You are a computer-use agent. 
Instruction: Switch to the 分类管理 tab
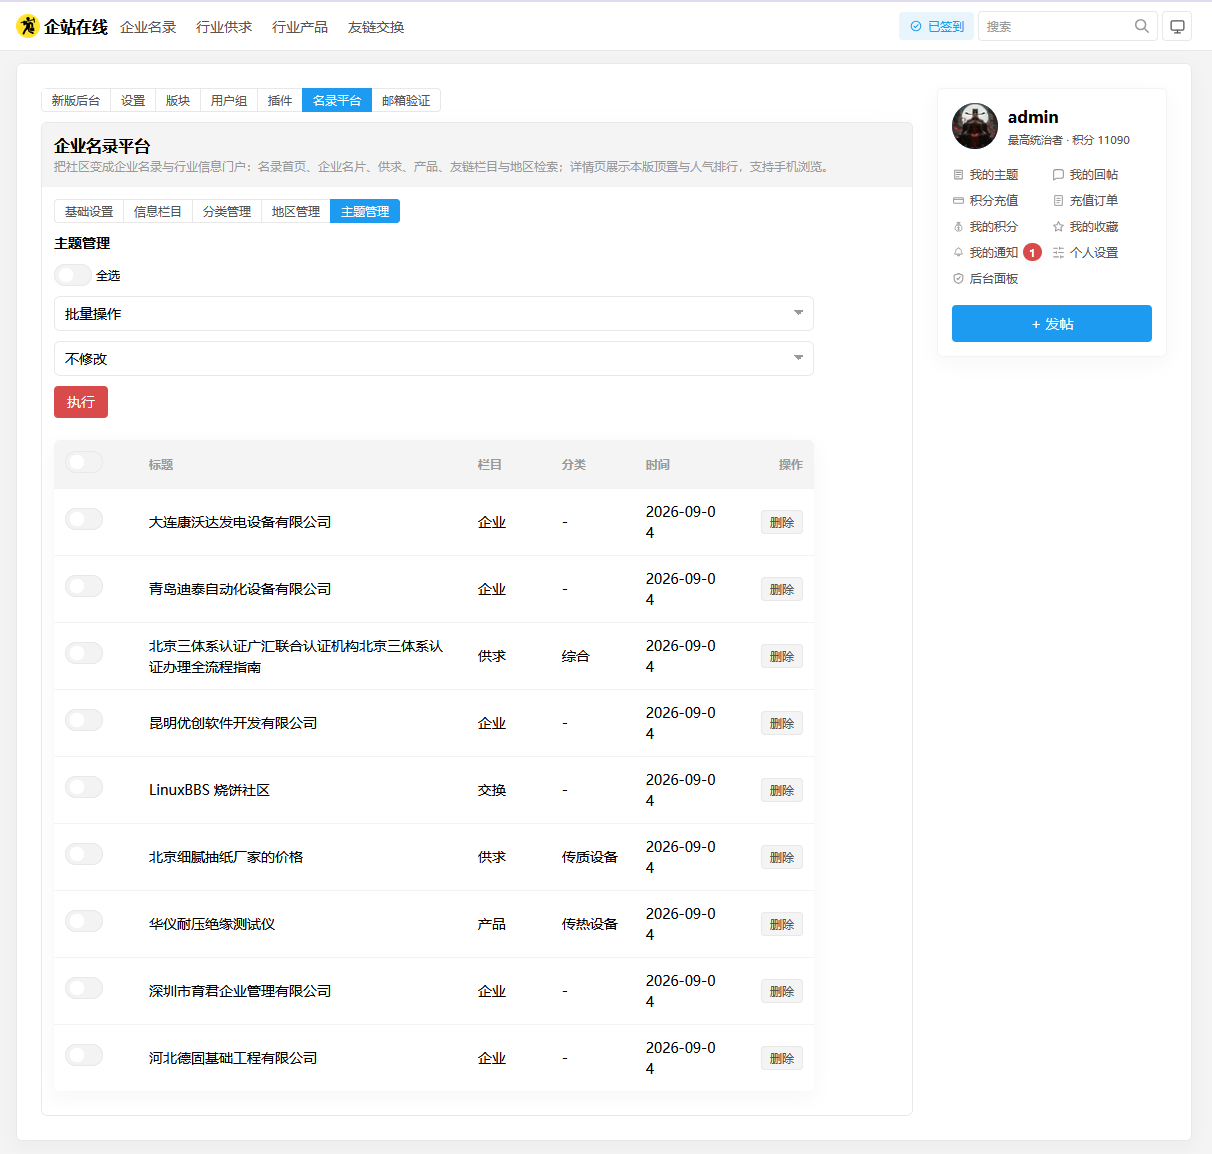pyautogui.click(x=227, y=212)
